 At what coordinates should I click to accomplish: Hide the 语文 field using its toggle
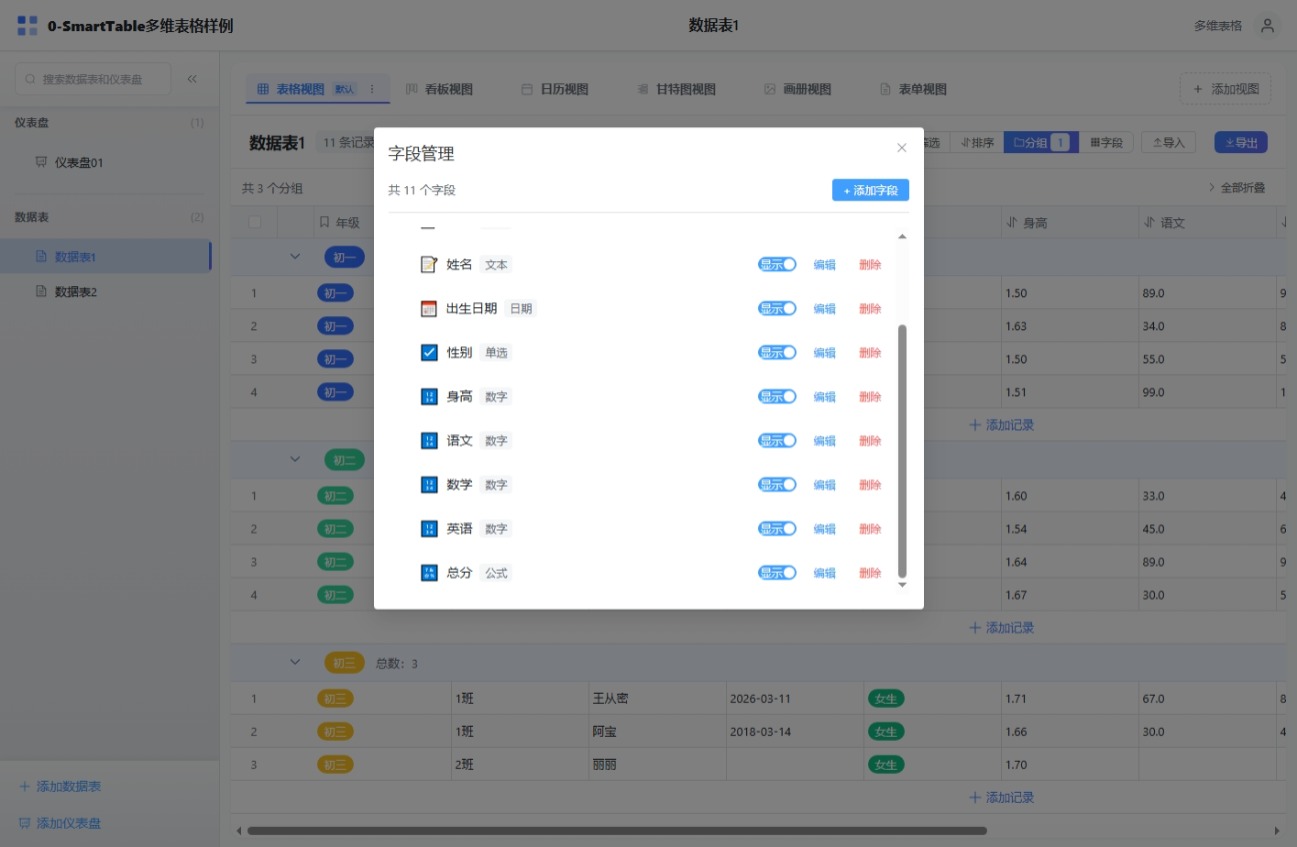click(776, 441)
